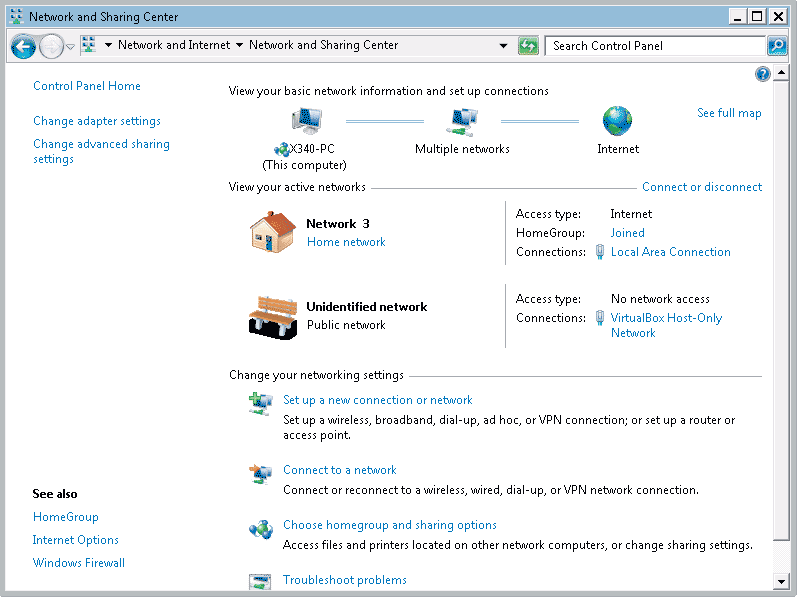This screenshot has height=597, width=797.
Task: Expand the address bar history dropdown
Action: point(503,46)
